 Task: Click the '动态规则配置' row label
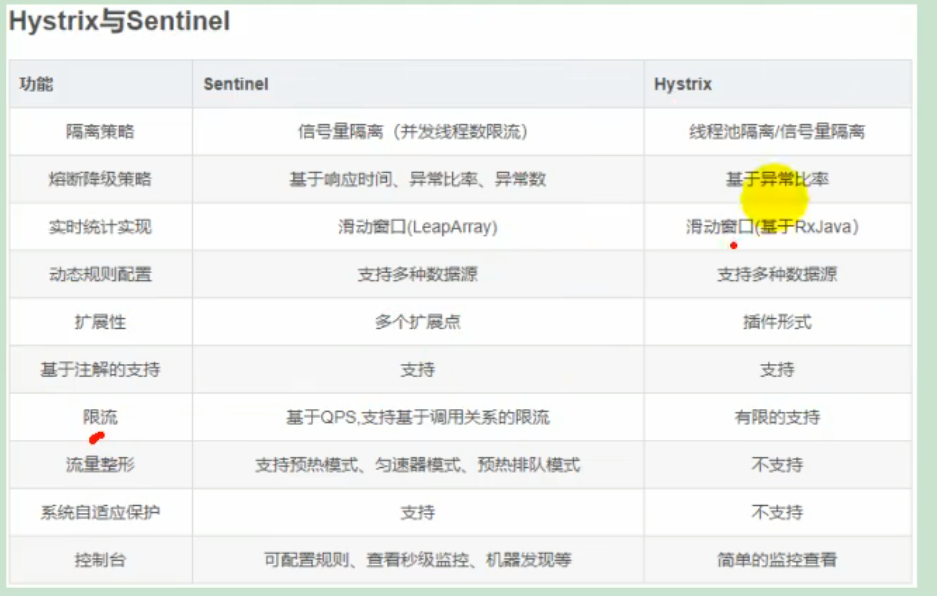(100, 274)
